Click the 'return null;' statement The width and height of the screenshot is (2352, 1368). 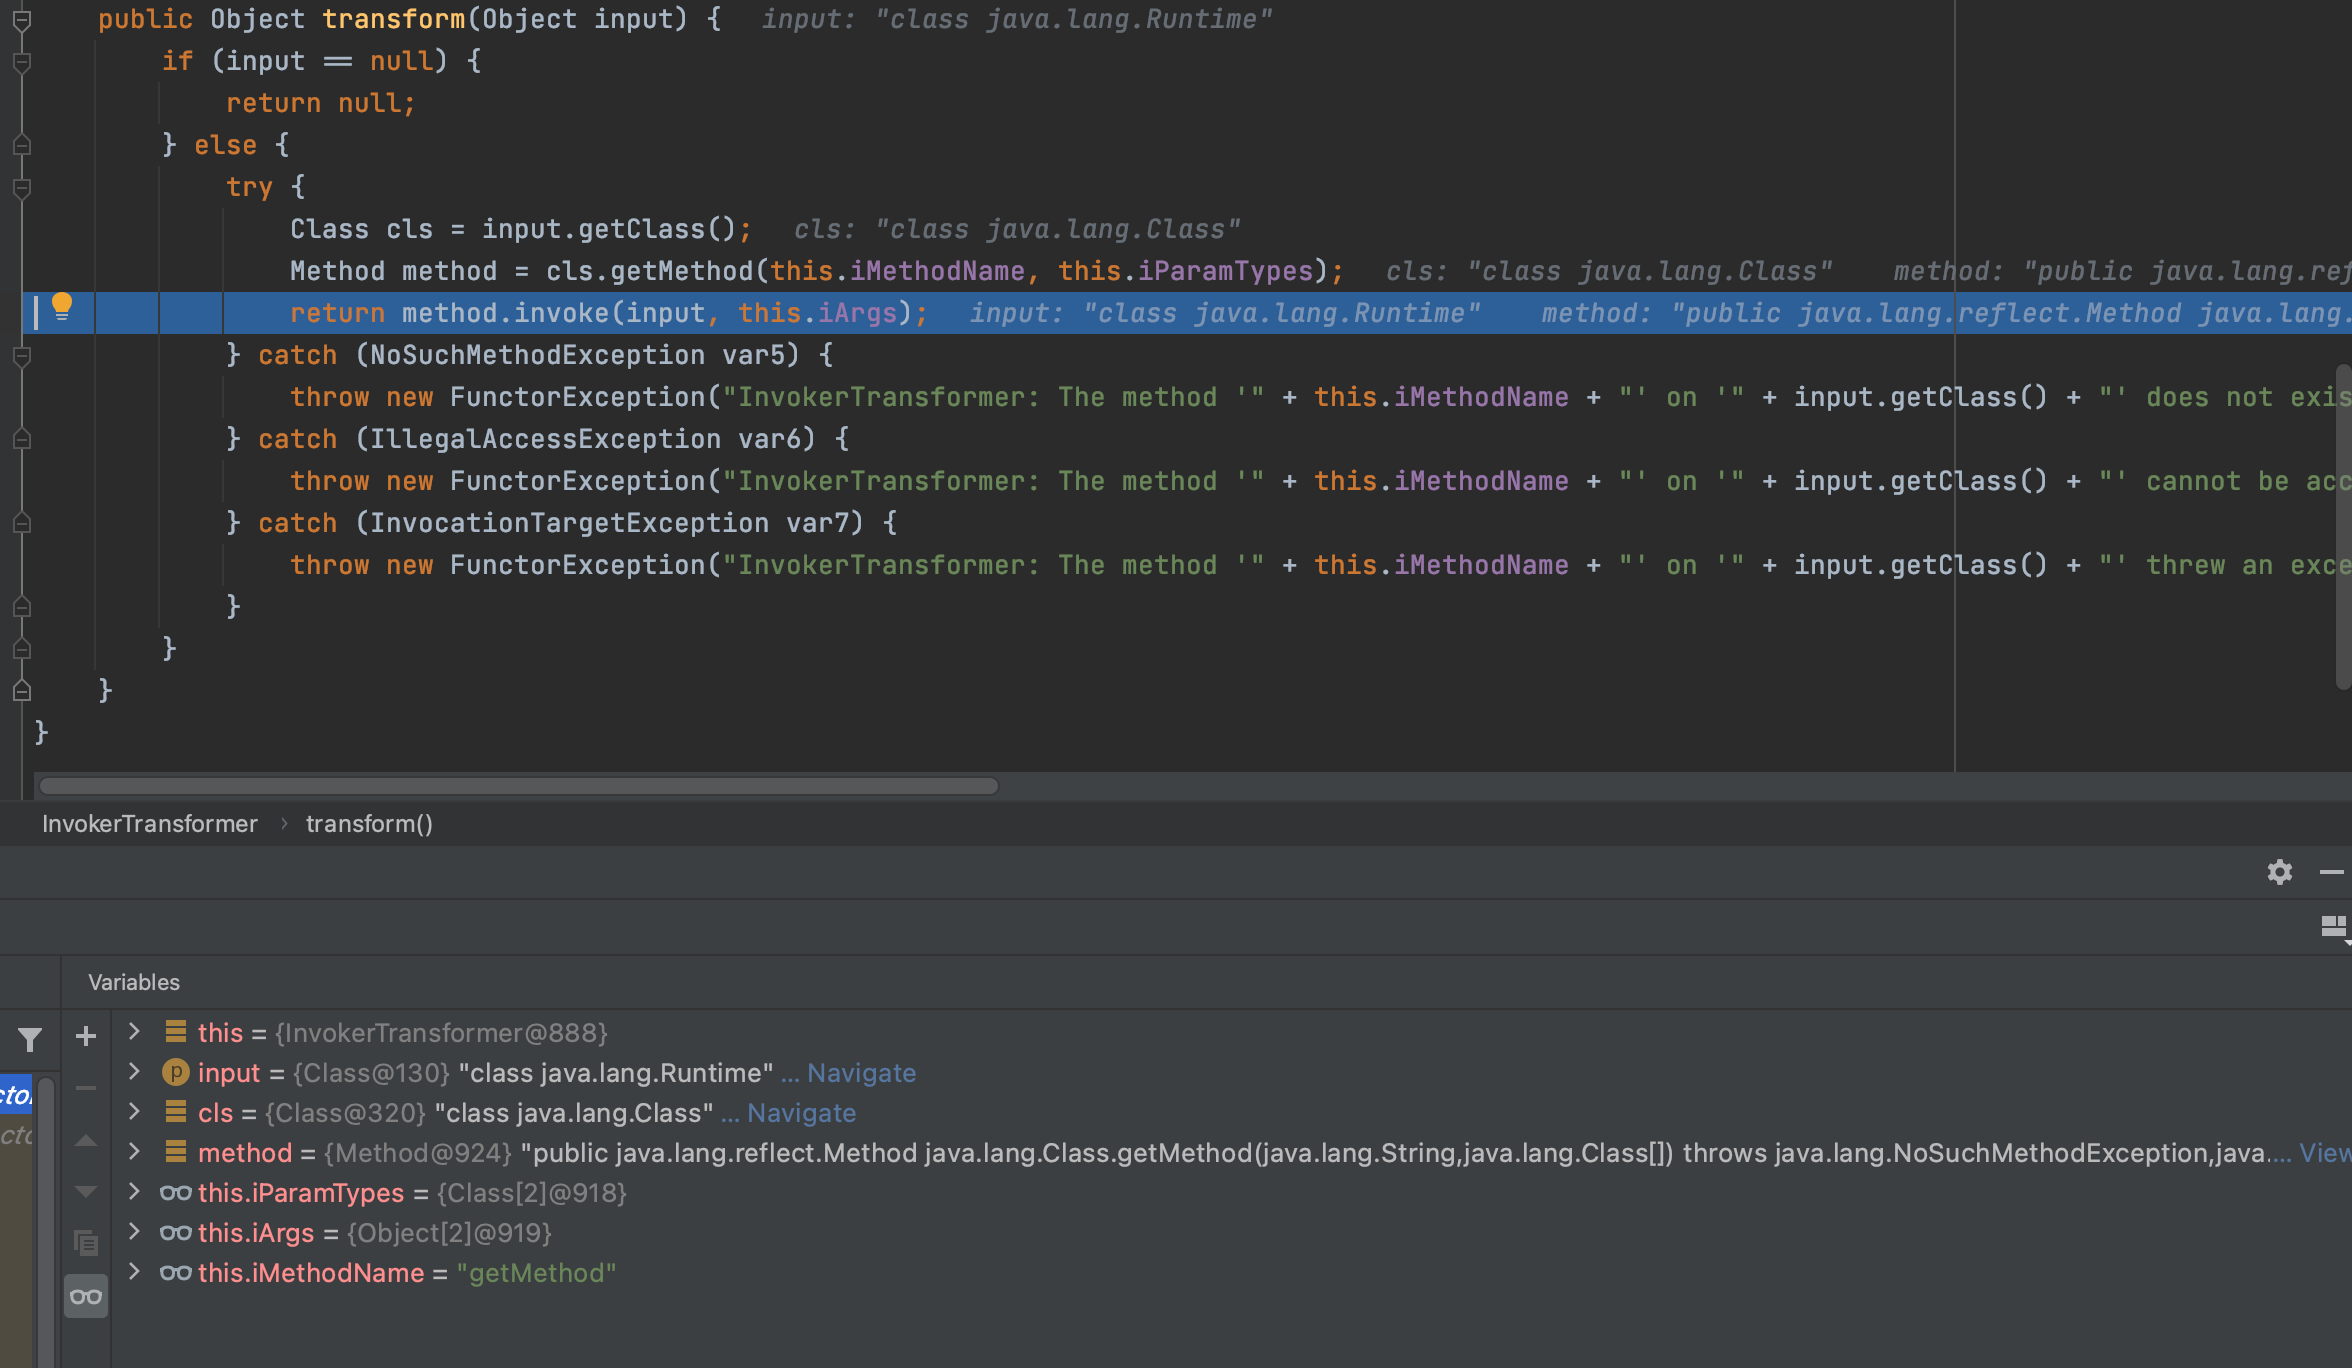pyautogui.click(x=320, y=103)
